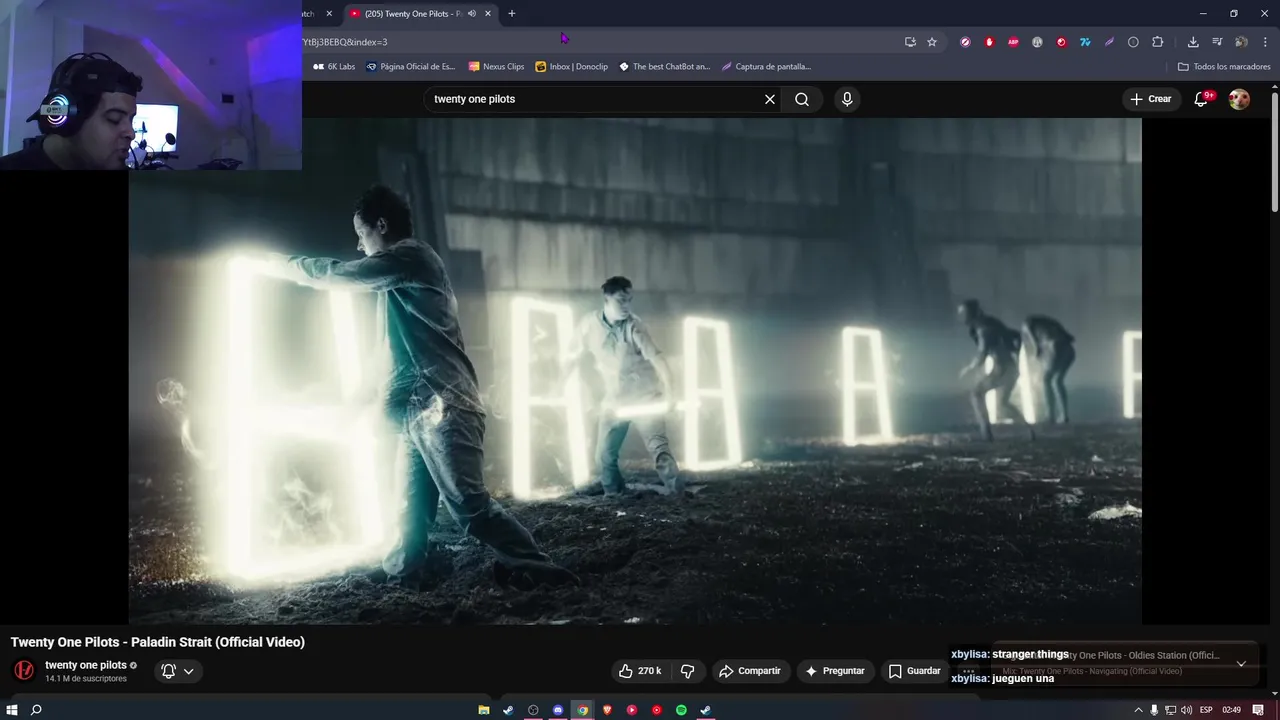Image resolution: width=1280 pixels, height=720 pixels.
Task: Click the 02:49 taskbar clock
Action: pyautogui.click(x=1231, y=710)
